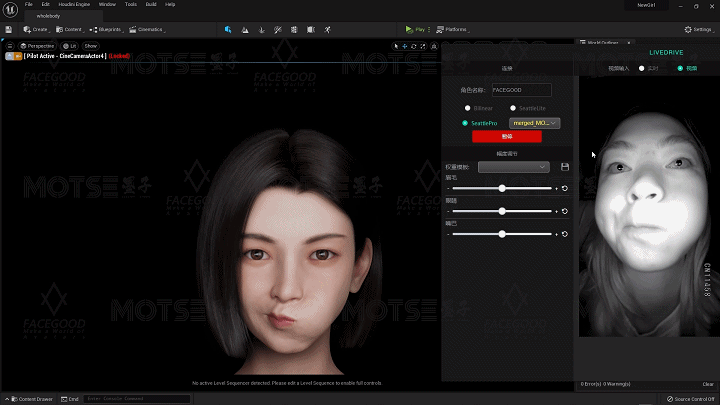Expand the weight template dropdown

pyautogui.click(x=514, y=166)
